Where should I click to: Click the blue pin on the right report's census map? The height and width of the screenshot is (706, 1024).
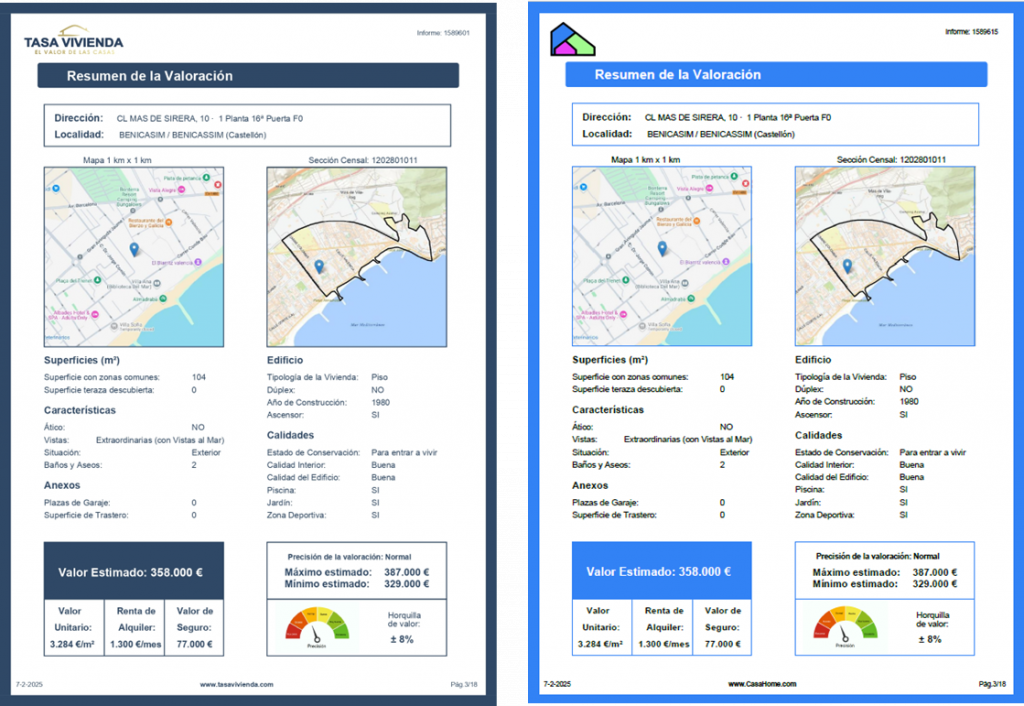(847, 266)
